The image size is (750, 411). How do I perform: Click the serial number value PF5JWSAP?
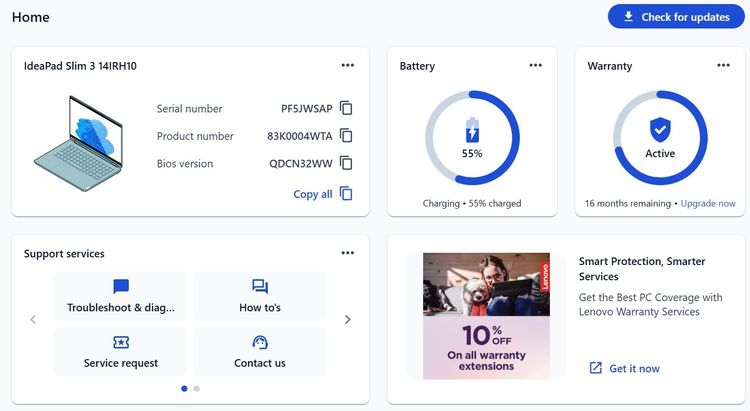(307, 109)
